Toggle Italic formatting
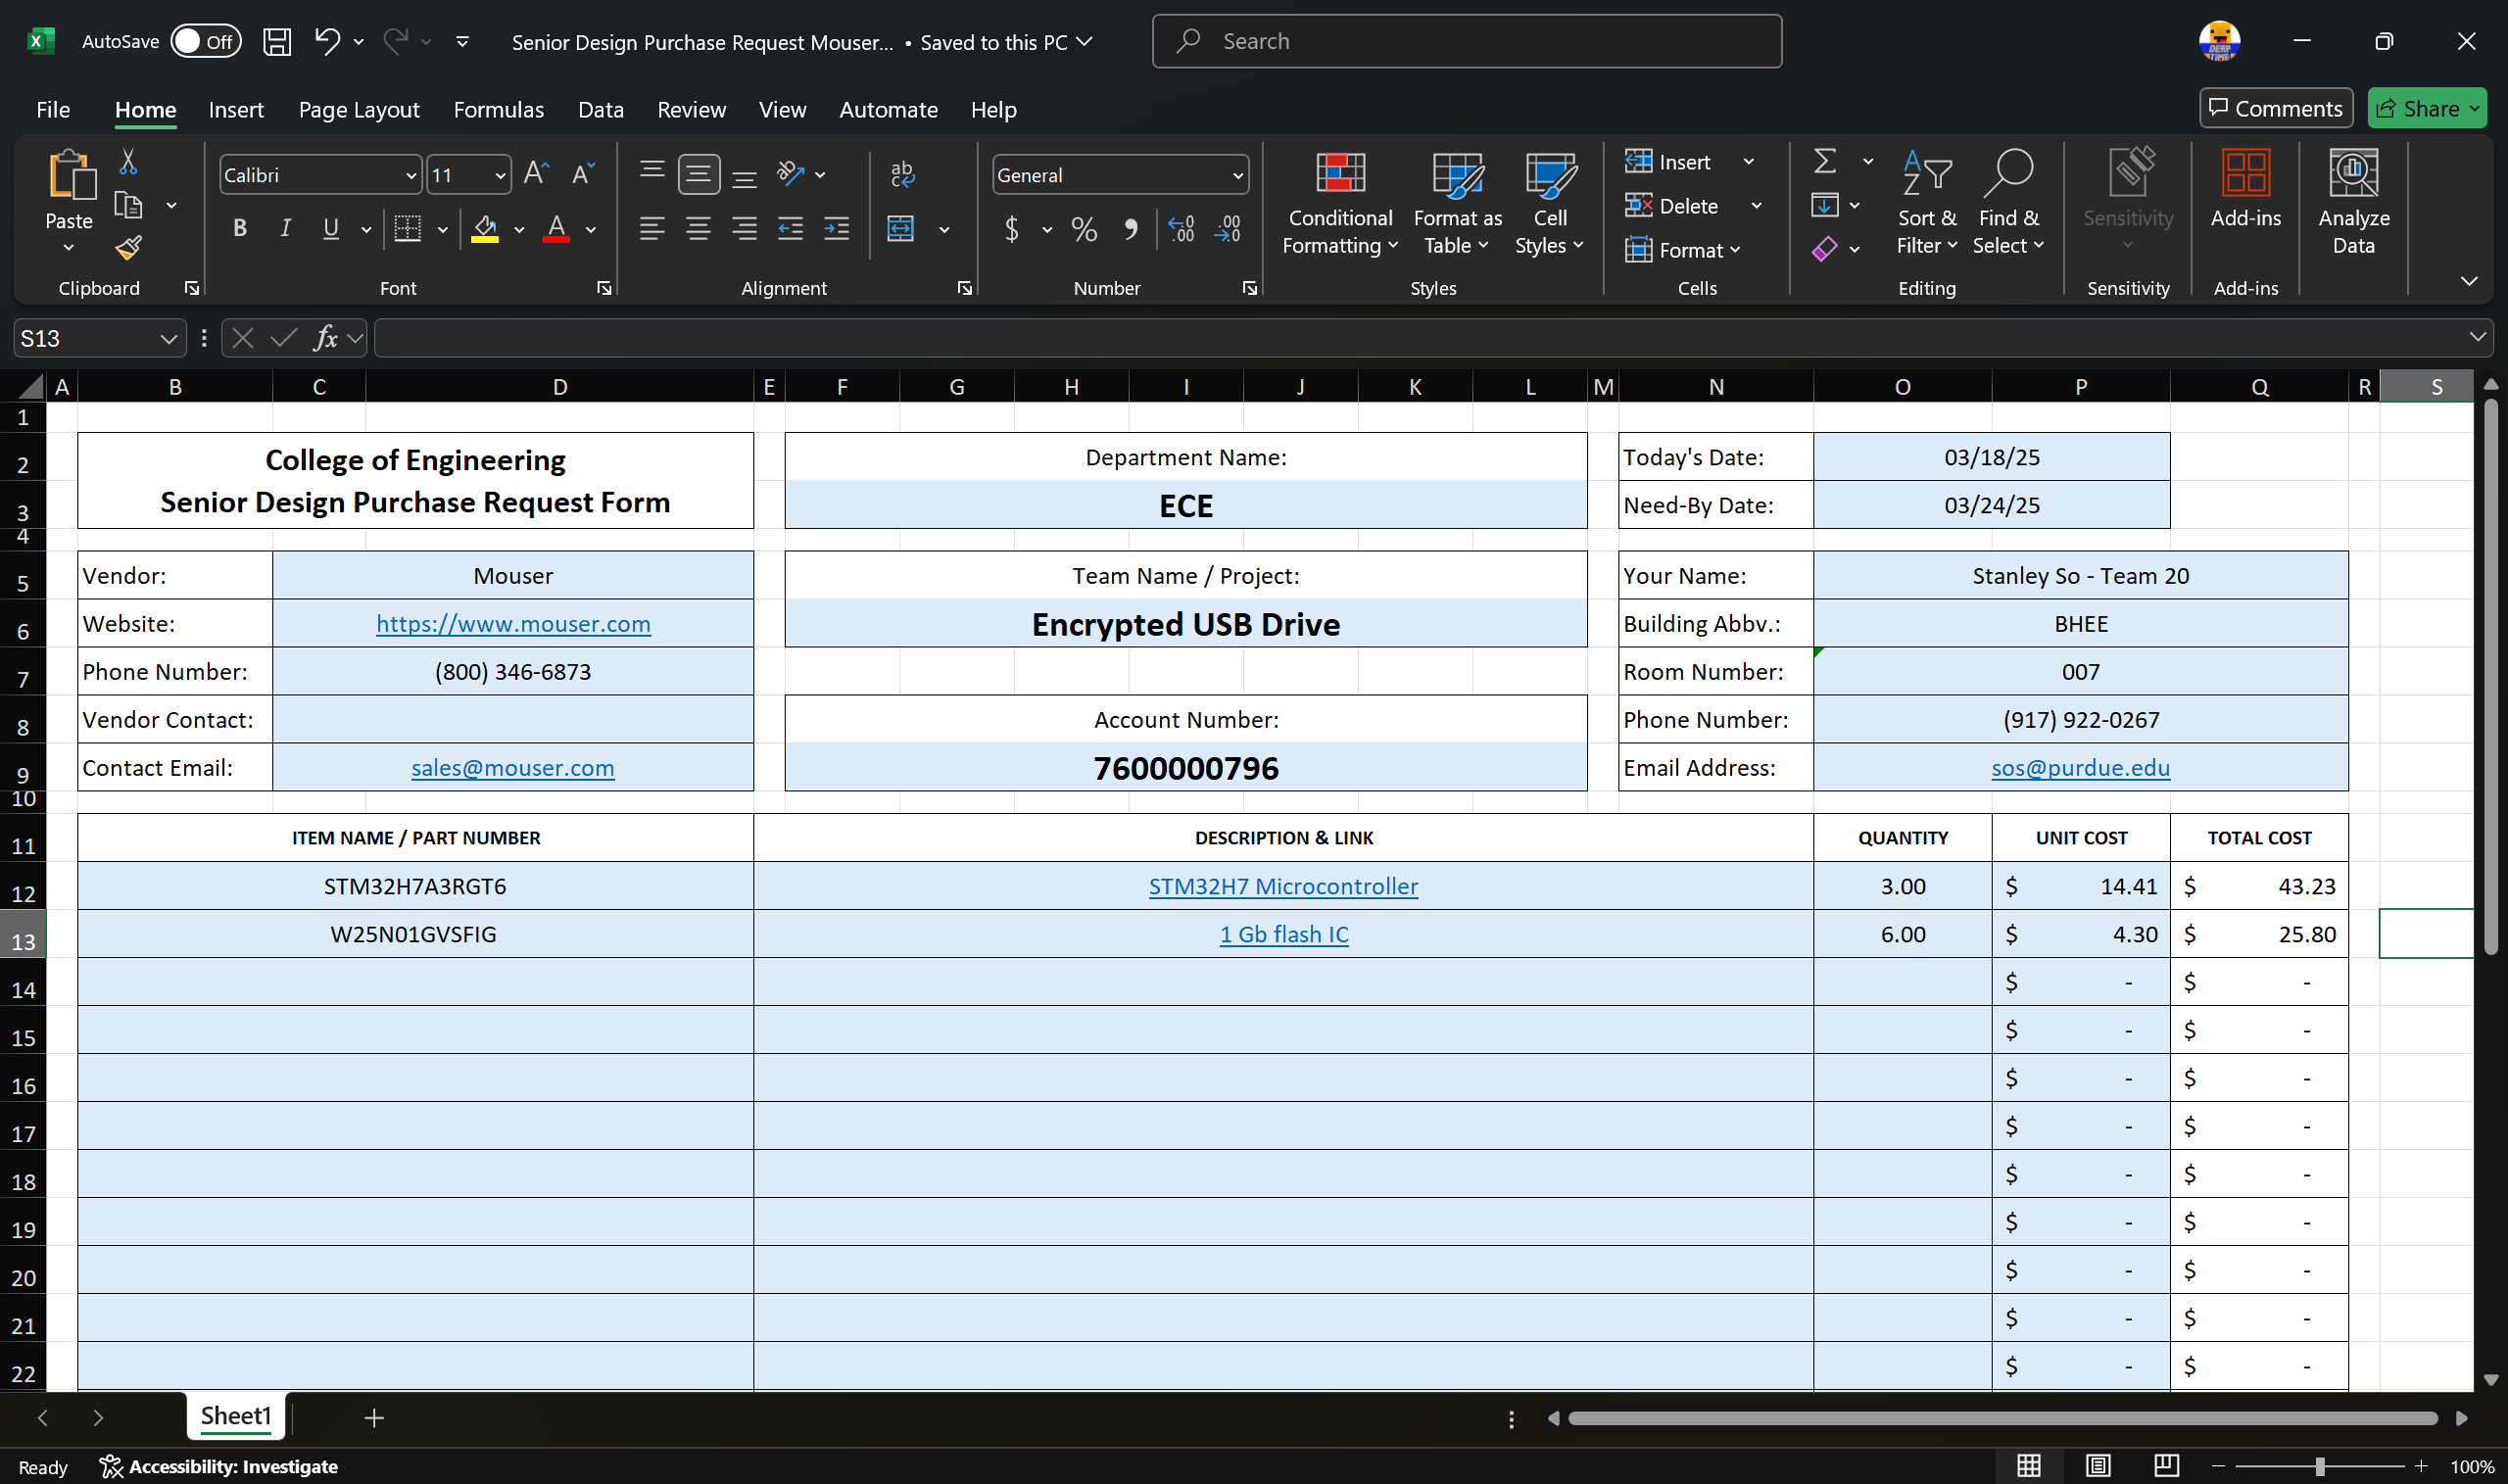This screenshot has width=2508, height=1484. click(285, 229)
